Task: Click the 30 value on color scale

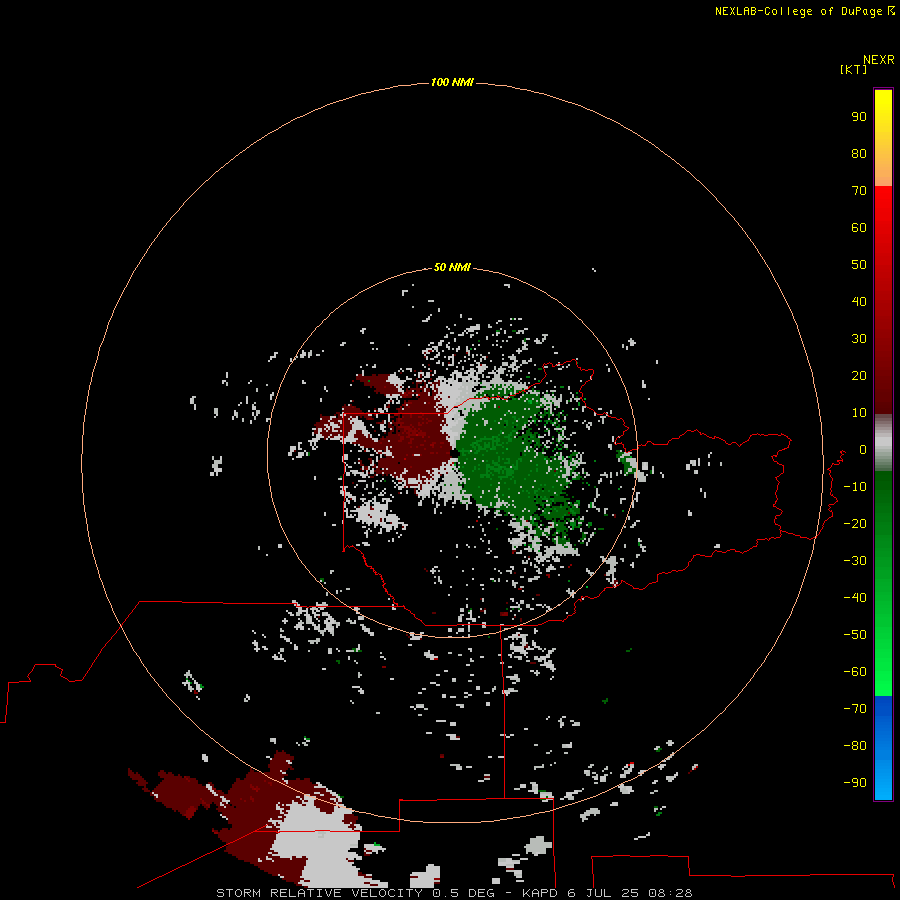Action: 859,339
